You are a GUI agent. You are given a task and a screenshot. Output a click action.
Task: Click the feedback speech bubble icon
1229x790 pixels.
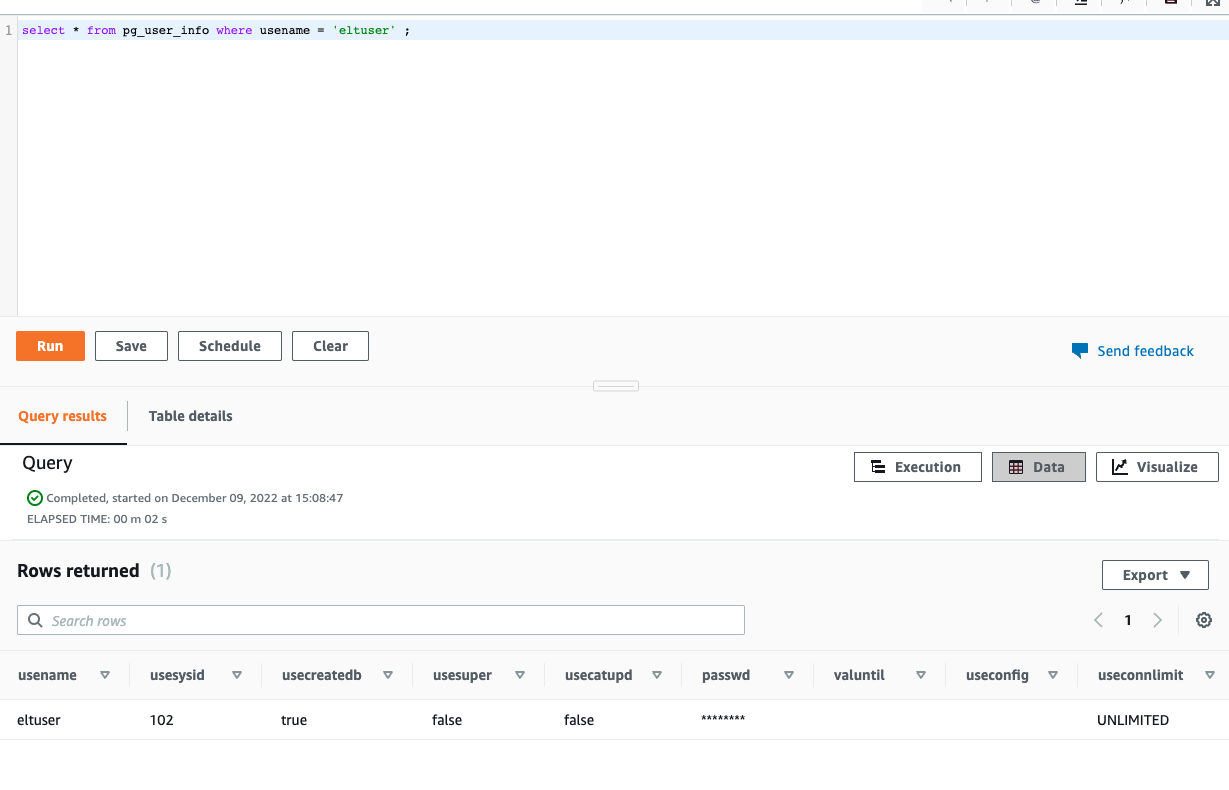point(1079,351)
